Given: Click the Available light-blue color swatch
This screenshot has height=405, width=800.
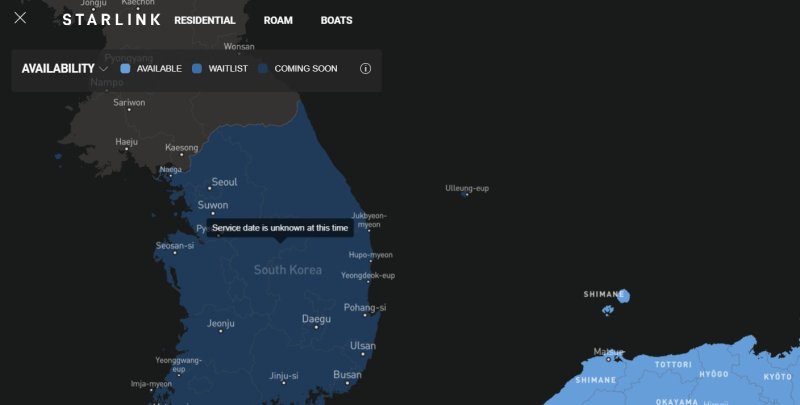Looking at the screenshot, I should coord(126,69).
